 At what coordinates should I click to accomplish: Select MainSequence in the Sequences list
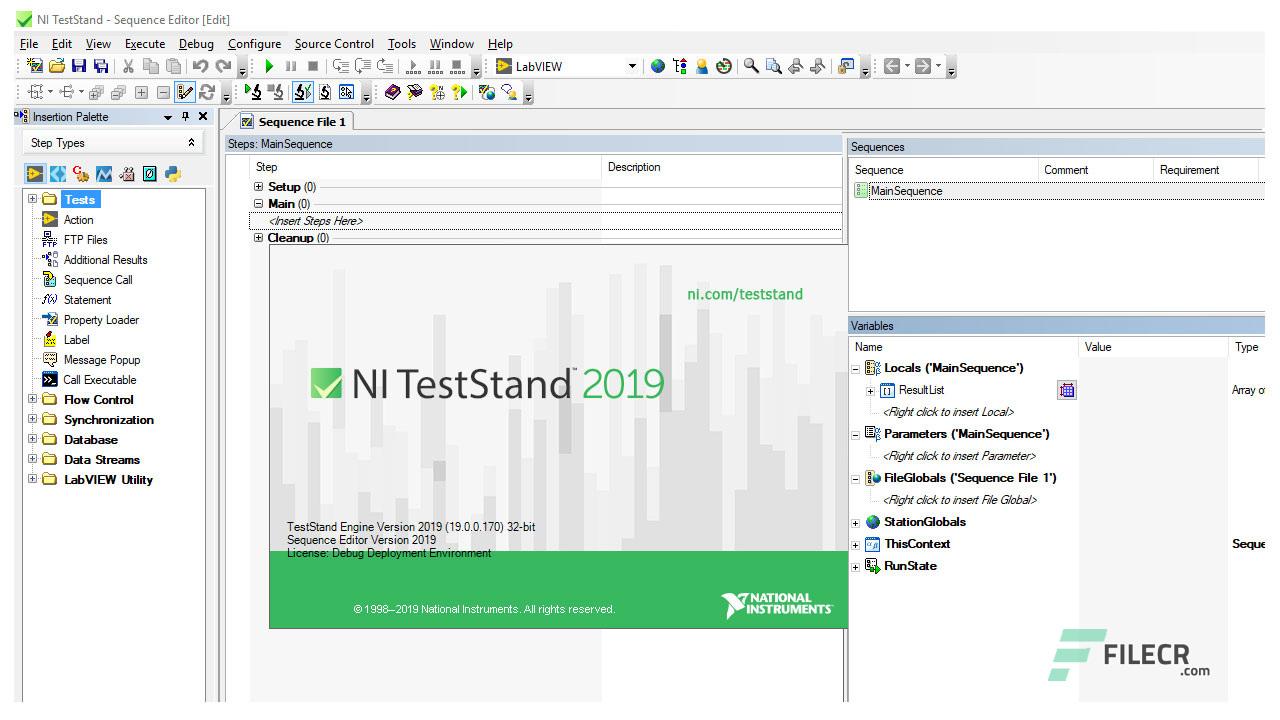coord(906,191)
